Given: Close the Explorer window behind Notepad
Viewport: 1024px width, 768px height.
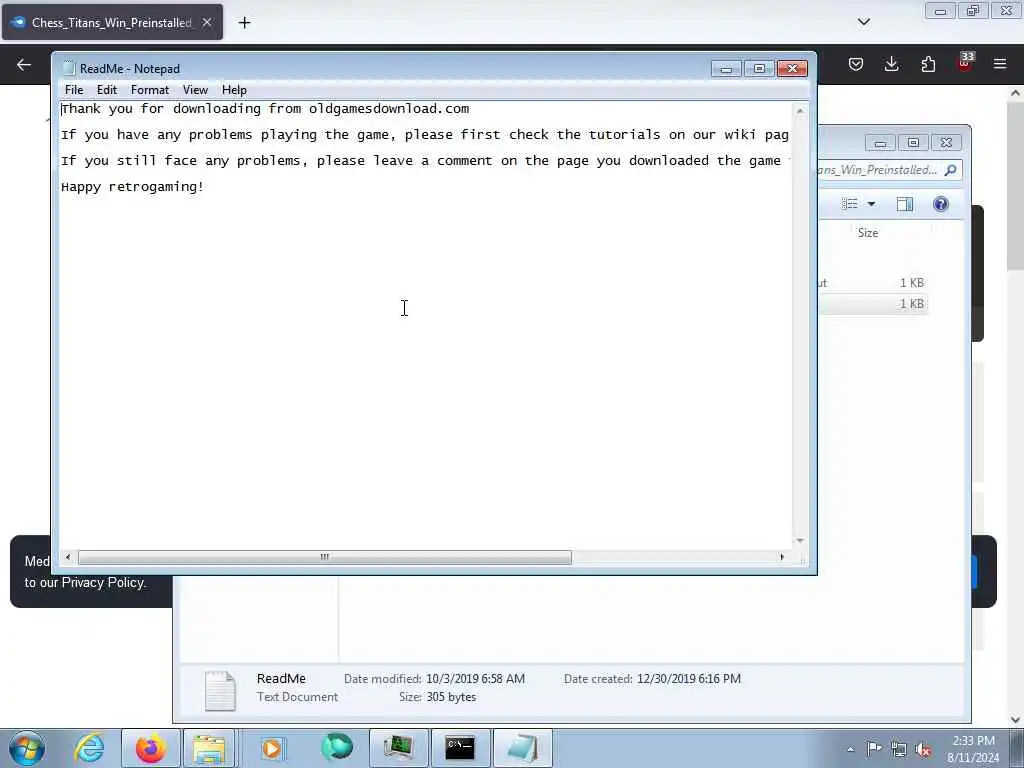Looking at the screenshot, I should (946, 142).
